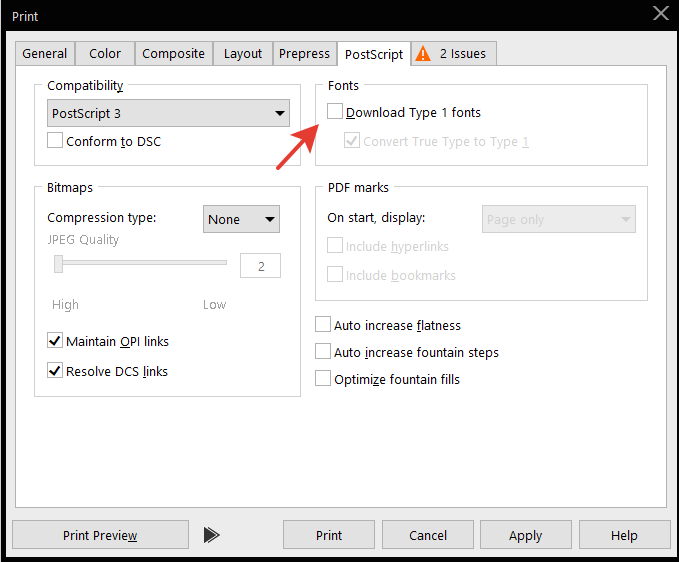Close the Print dialog window
679x562 pixels.
point(660,13)
